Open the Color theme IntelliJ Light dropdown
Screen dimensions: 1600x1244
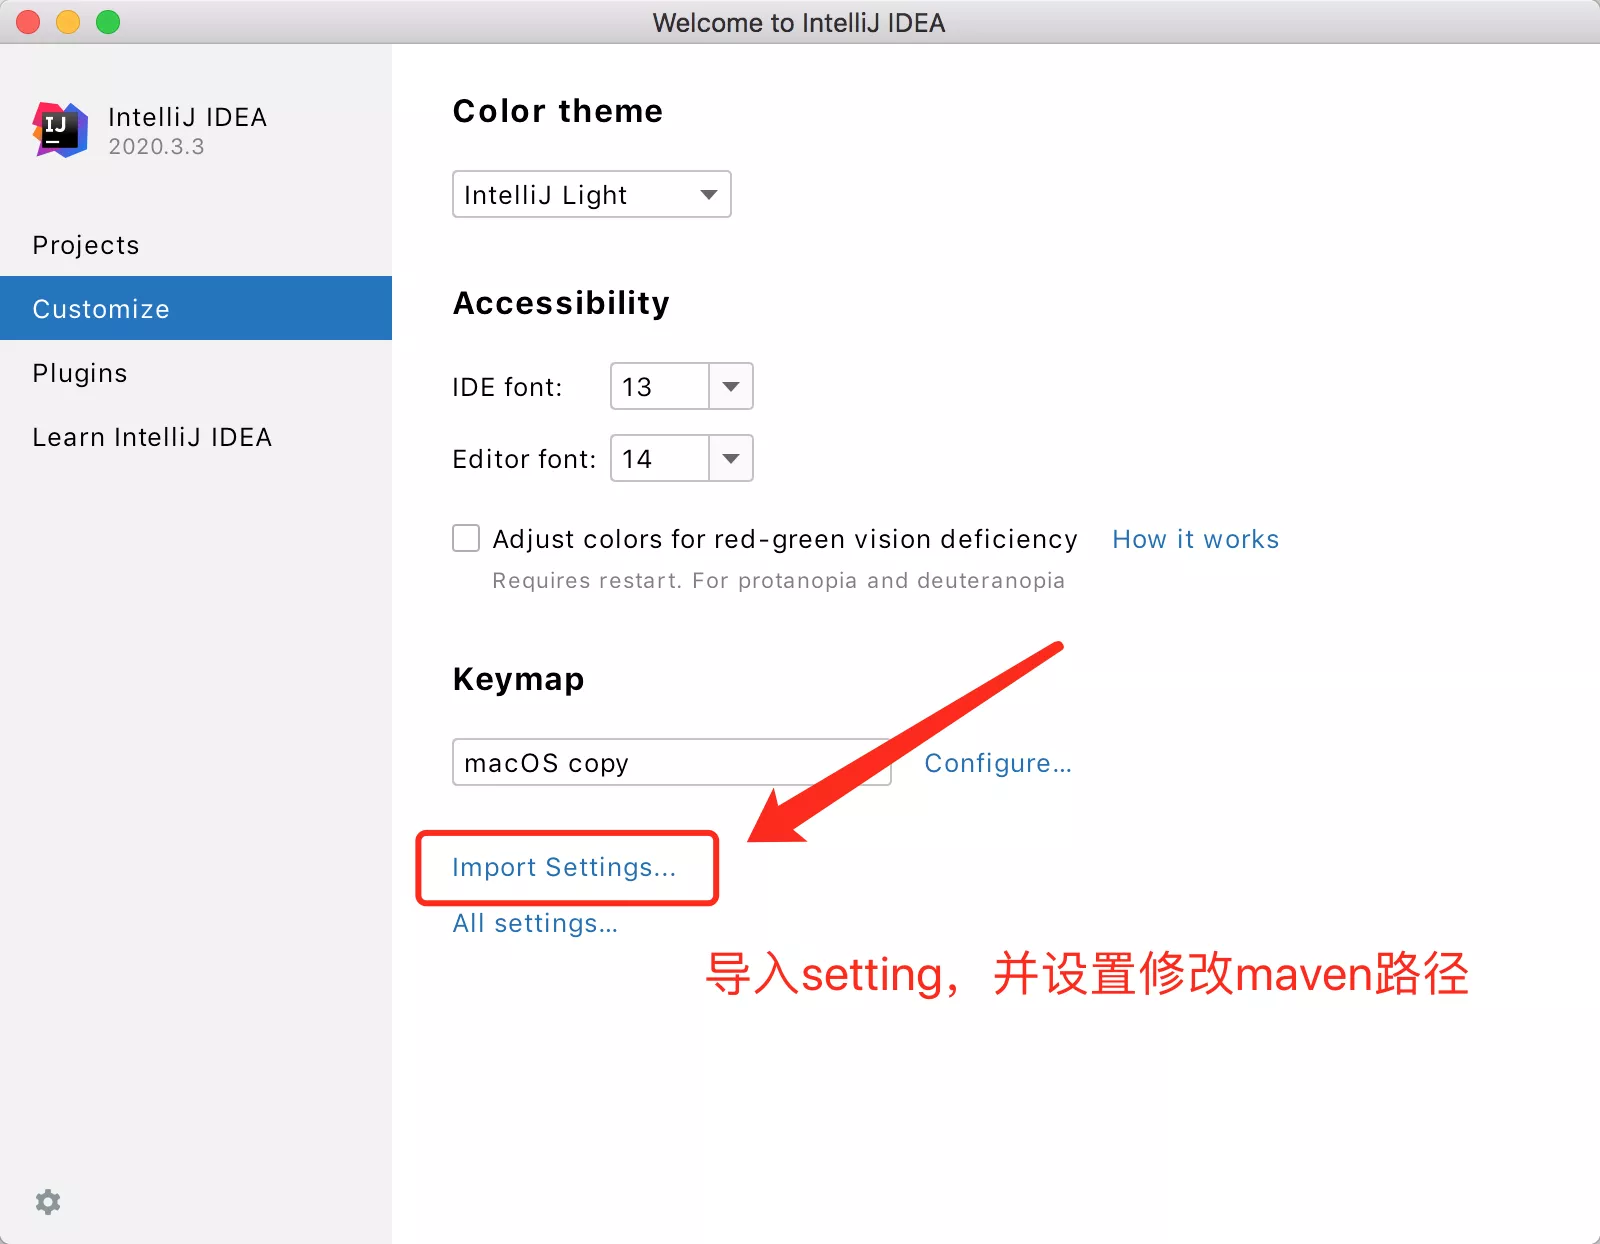click(592, 194)
